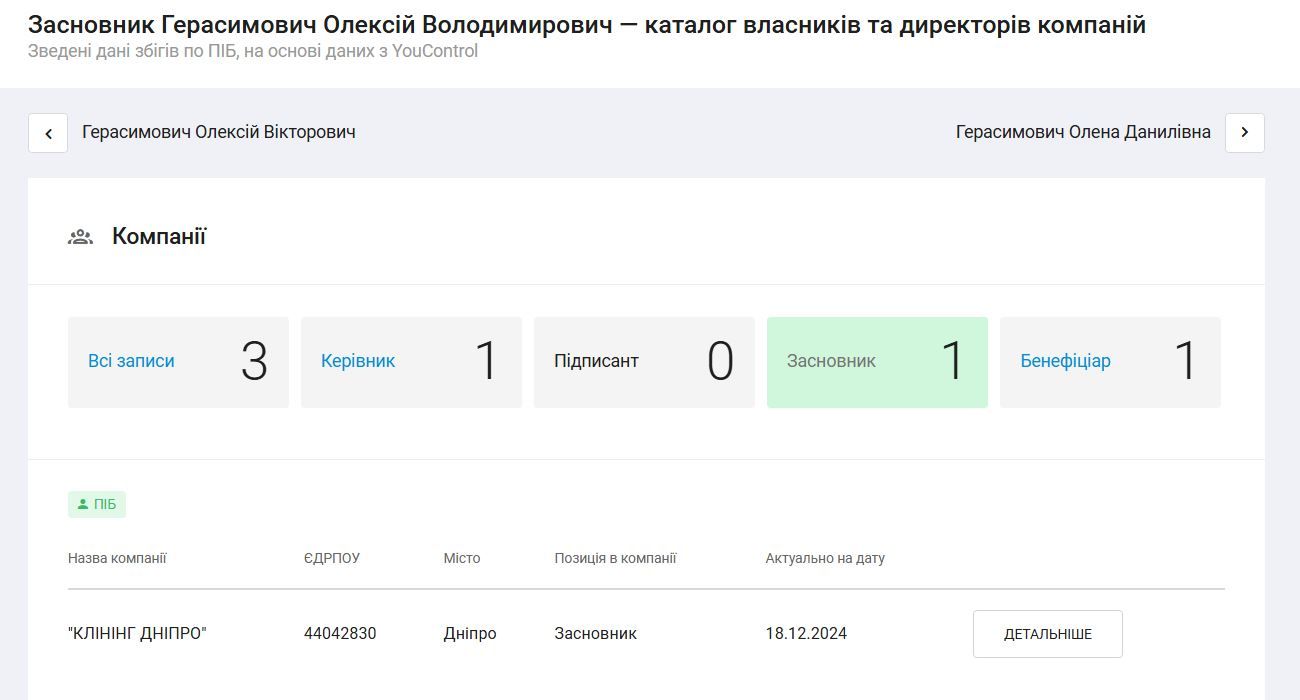Viewport: 1300px width, 700px height.
Task: Select the Керівник filter card
Action: pos(410,362)
